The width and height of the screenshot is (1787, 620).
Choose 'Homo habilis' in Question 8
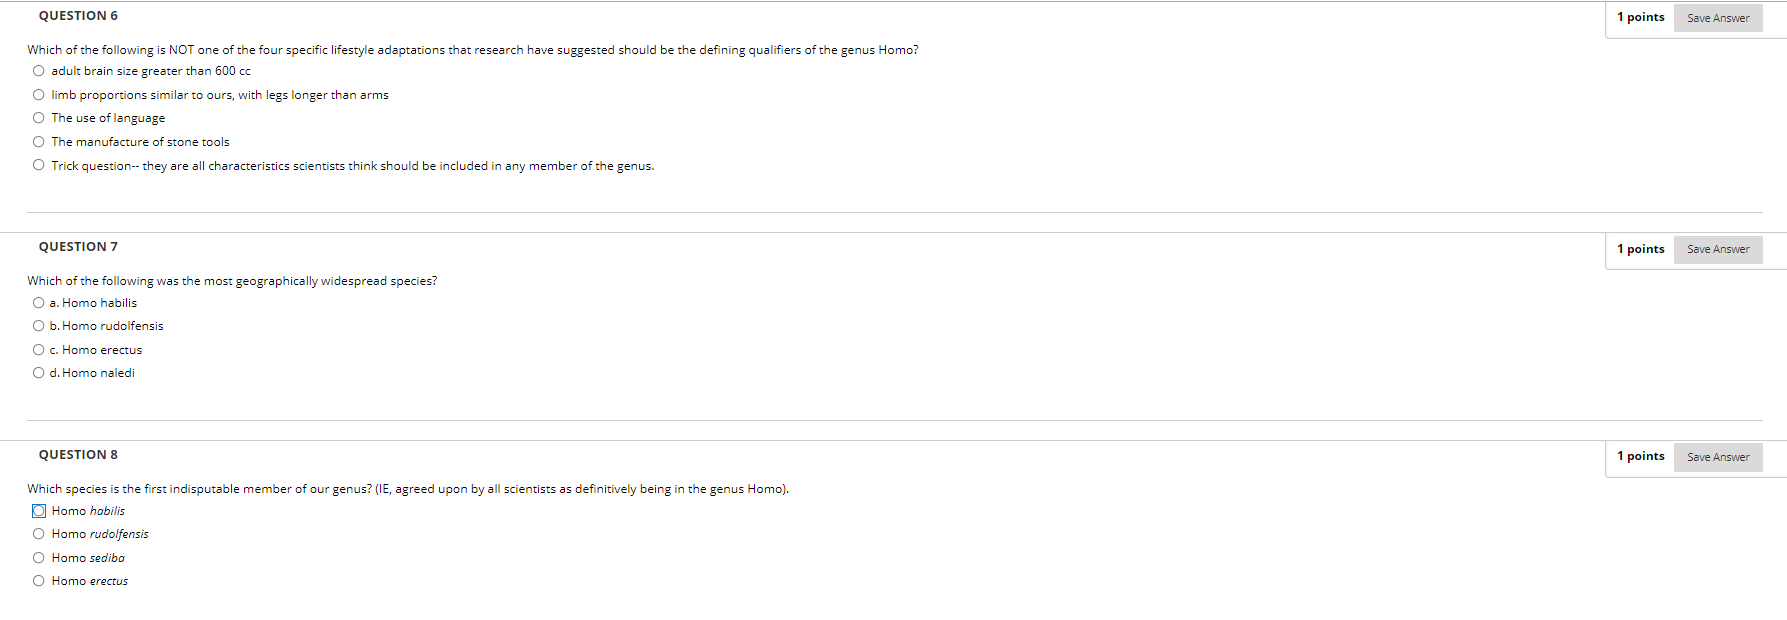pos(38,511)
